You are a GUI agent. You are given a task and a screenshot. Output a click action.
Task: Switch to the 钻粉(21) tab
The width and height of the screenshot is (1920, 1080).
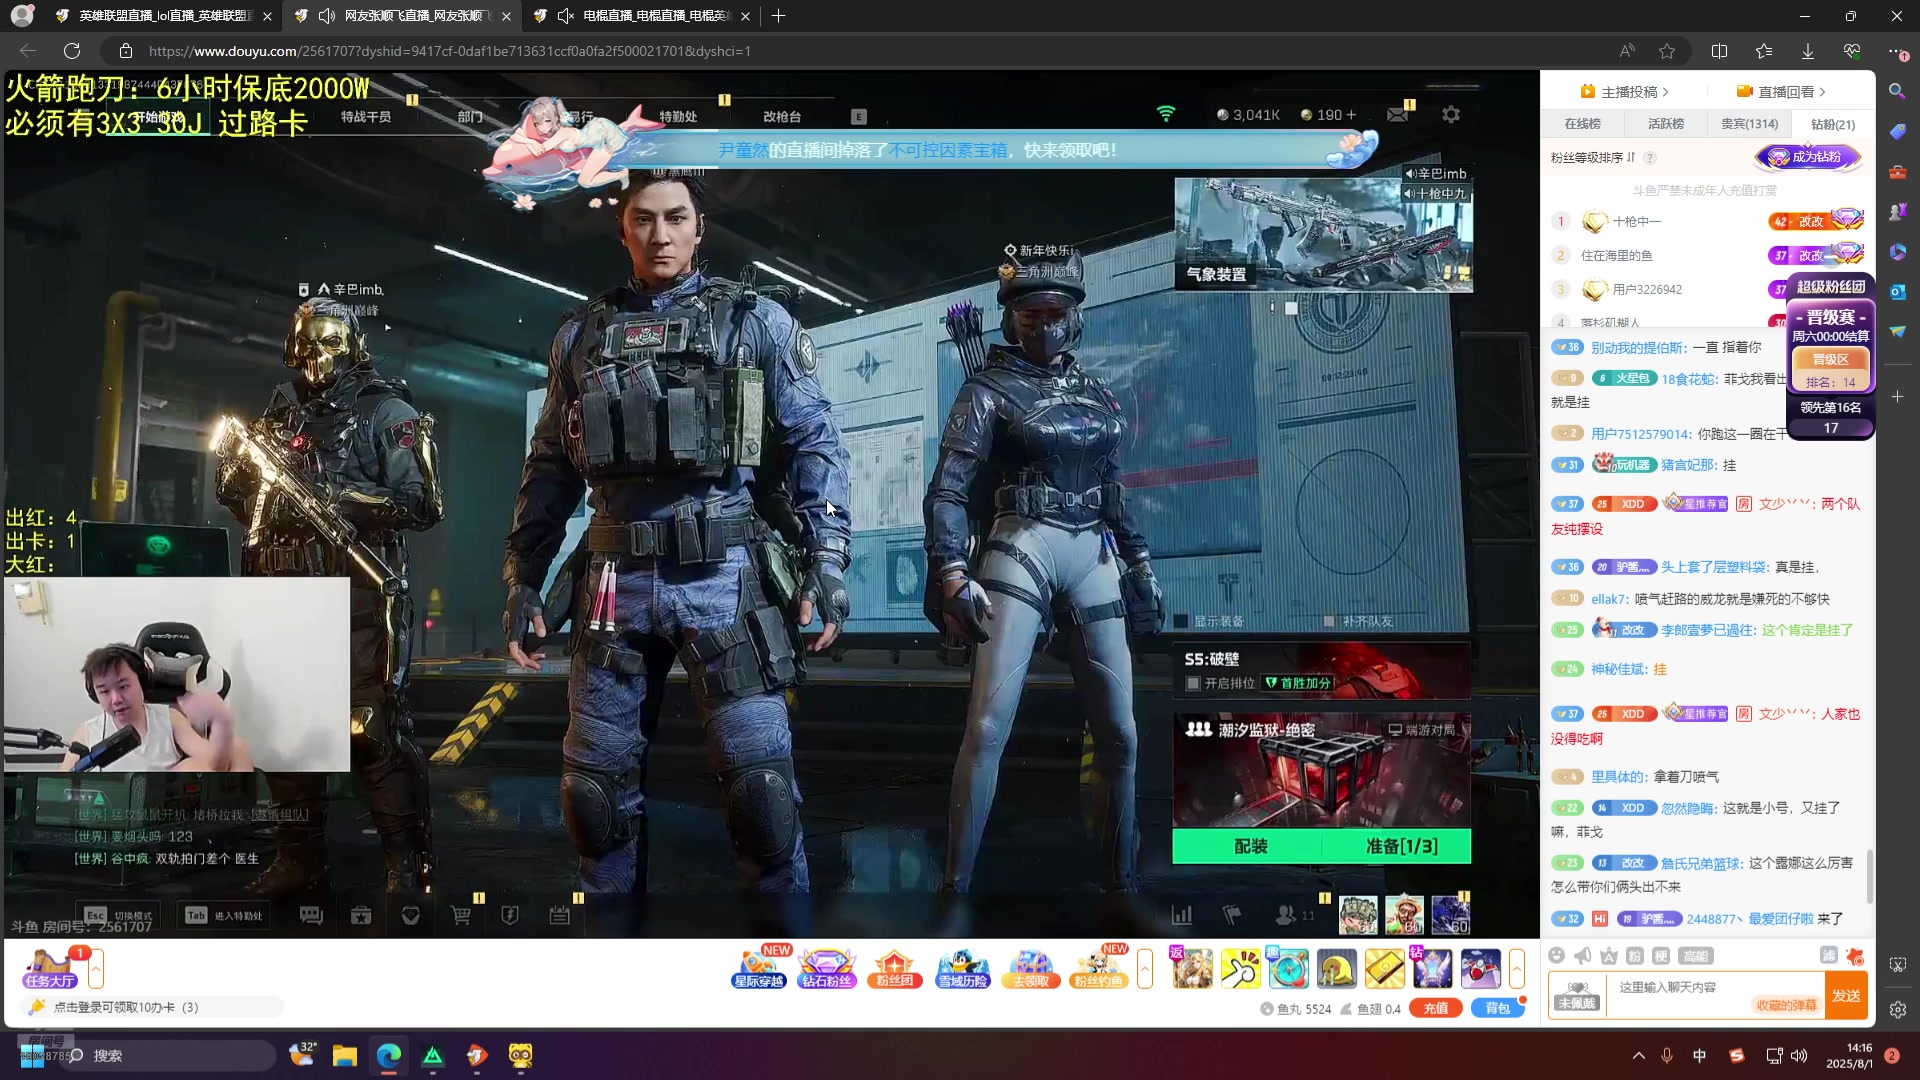point(1833,124)
